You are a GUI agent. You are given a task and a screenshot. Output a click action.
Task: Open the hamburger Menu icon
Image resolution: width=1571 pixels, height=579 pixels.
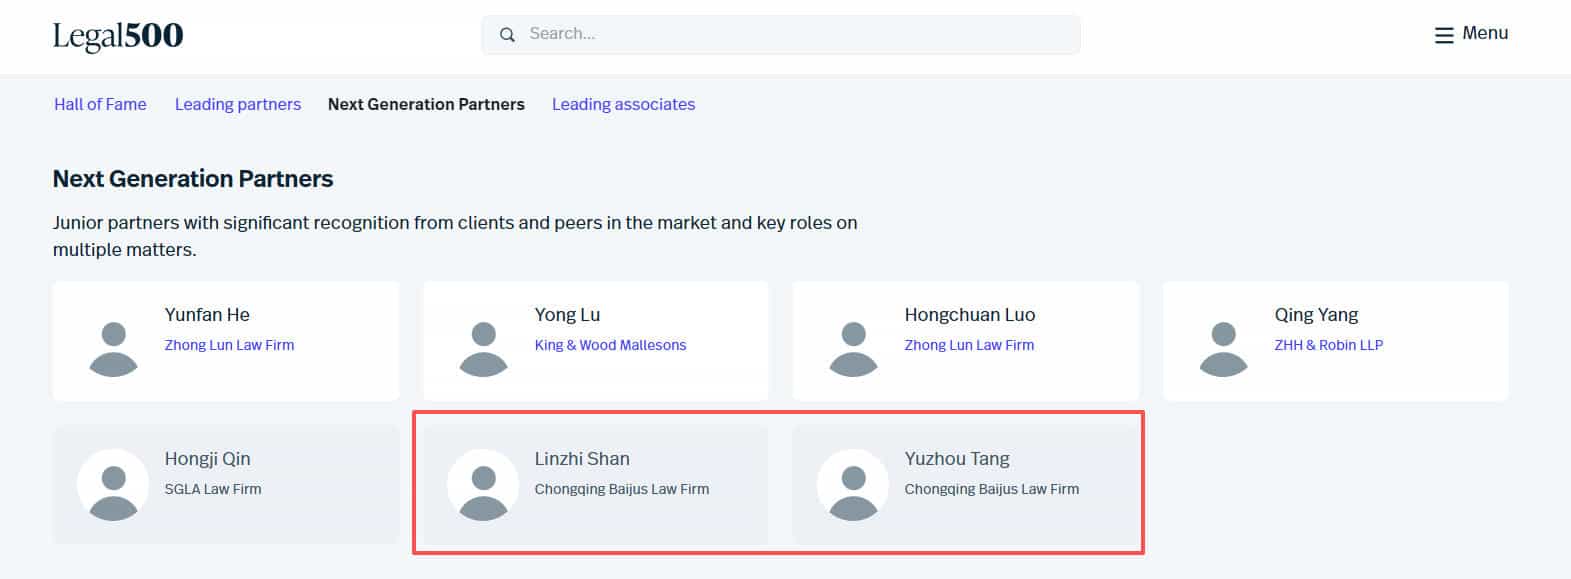tap(1443, 35)
